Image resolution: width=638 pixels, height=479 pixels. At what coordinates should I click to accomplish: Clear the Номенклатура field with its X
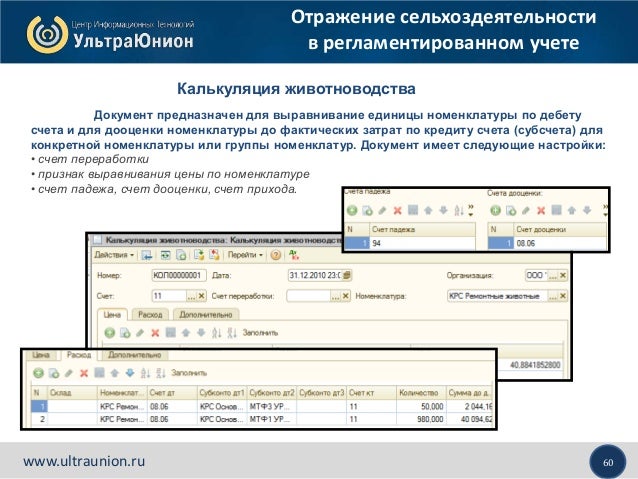[563, 296]
